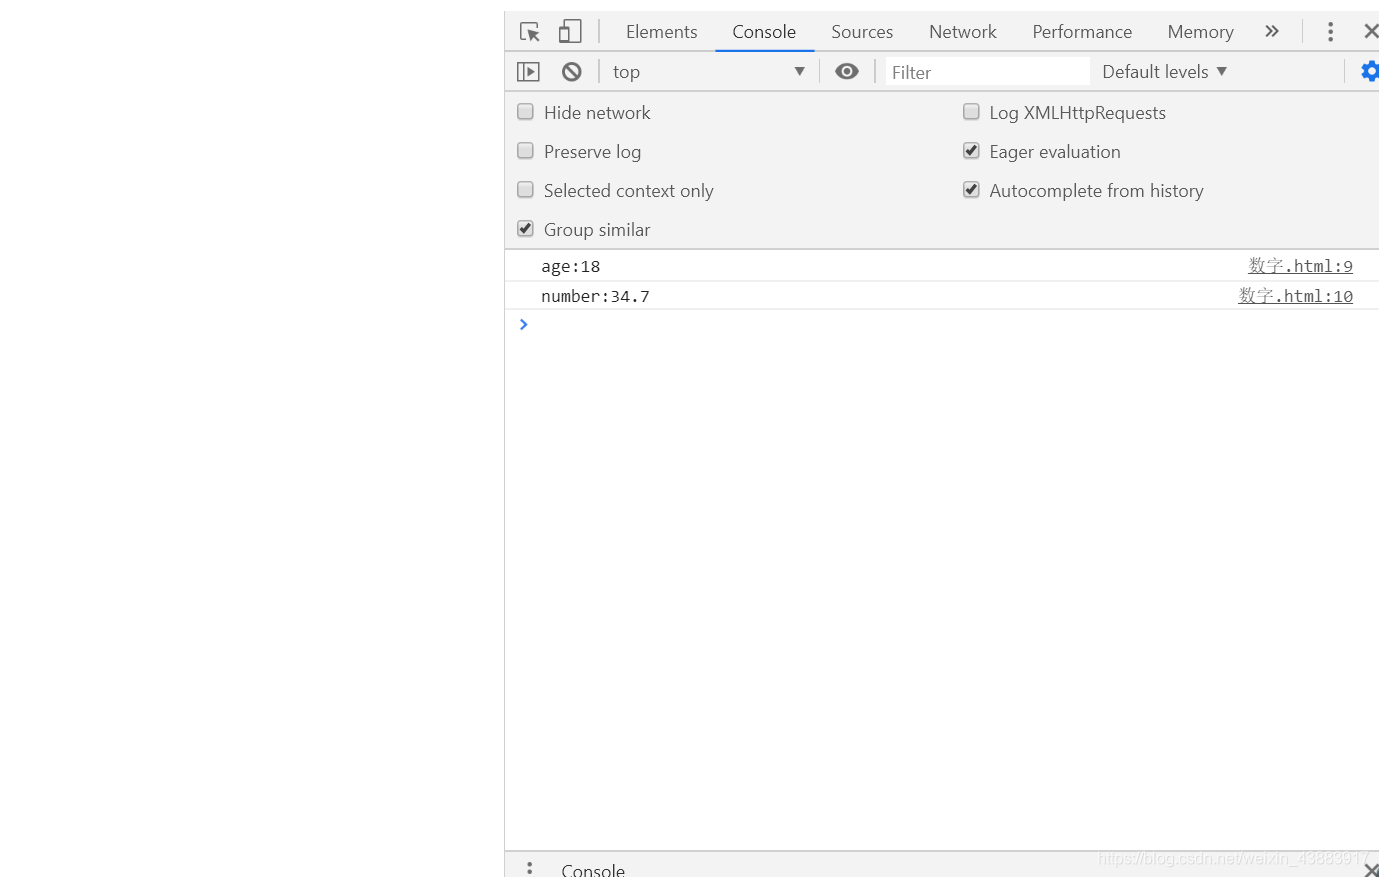Select the number:34.7 log message
1379x877 pixels.
[595, 296]
